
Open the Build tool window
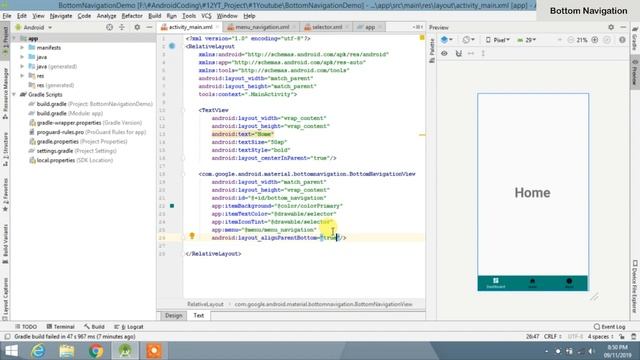coord(94,327)
